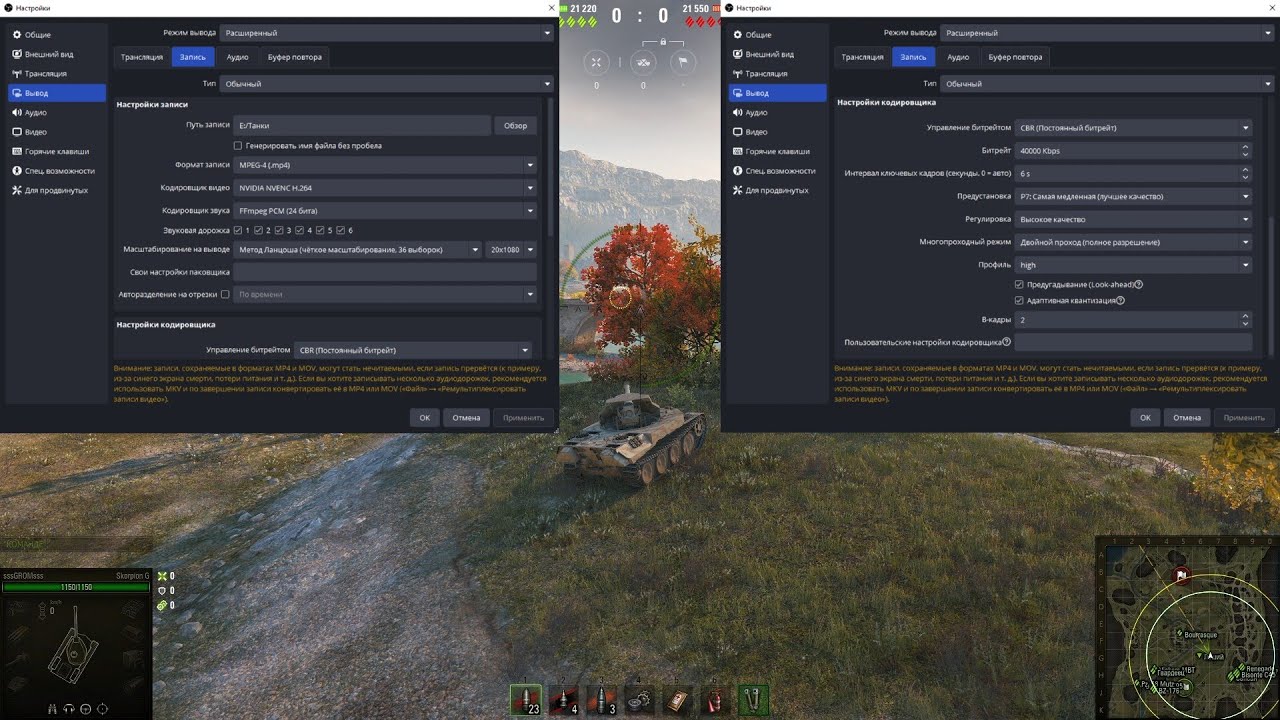Enable Авторазделение на отрезки checkbox

(x=225, y=295)
